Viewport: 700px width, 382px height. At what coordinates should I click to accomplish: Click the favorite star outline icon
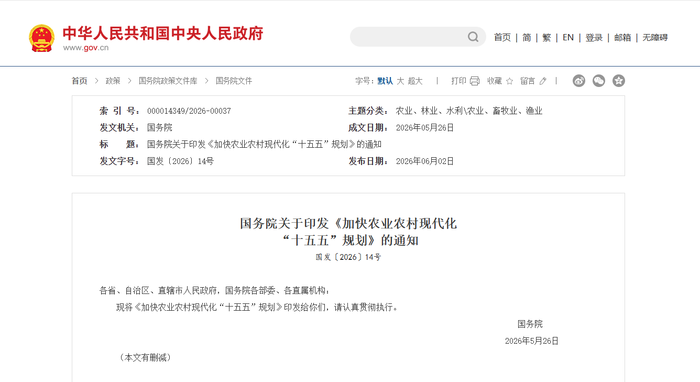[509, 81]
